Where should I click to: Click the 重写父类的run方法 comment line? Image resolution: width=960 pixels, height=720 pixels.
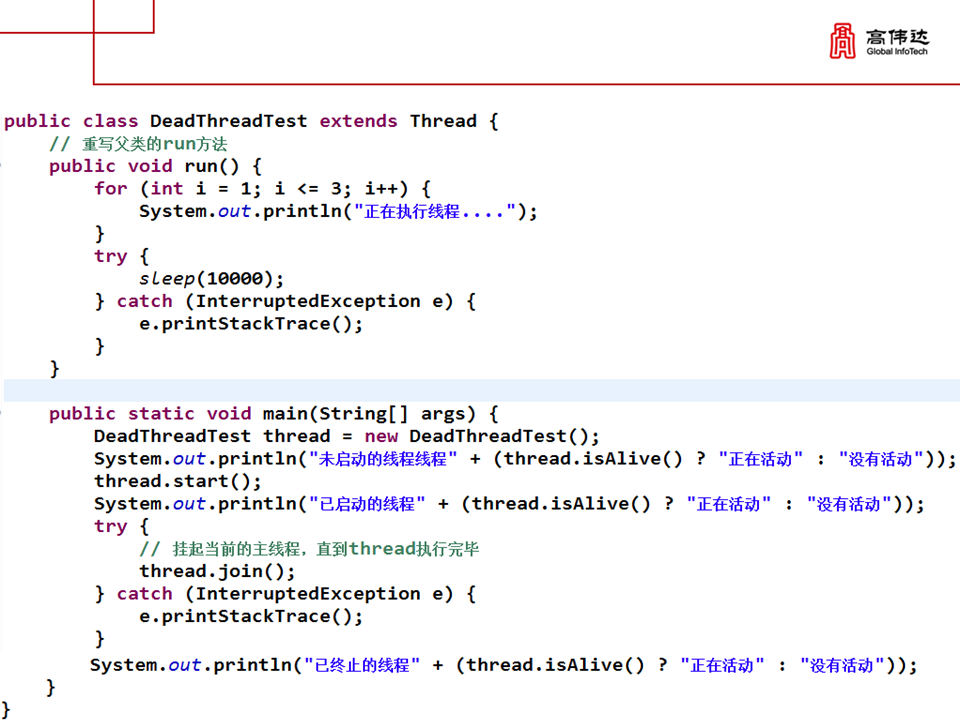(138, 144)
